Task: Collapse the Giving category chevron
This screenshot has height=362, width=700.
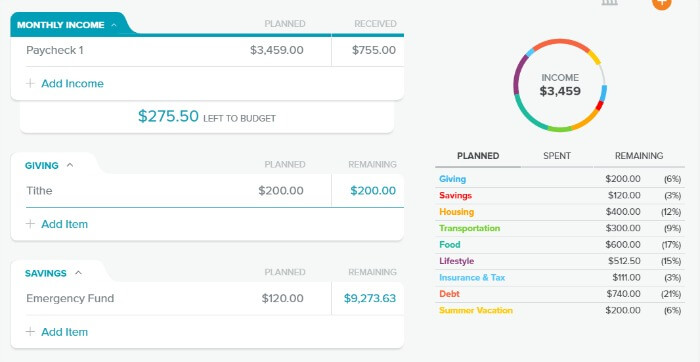Action: [x=70, y=165]
